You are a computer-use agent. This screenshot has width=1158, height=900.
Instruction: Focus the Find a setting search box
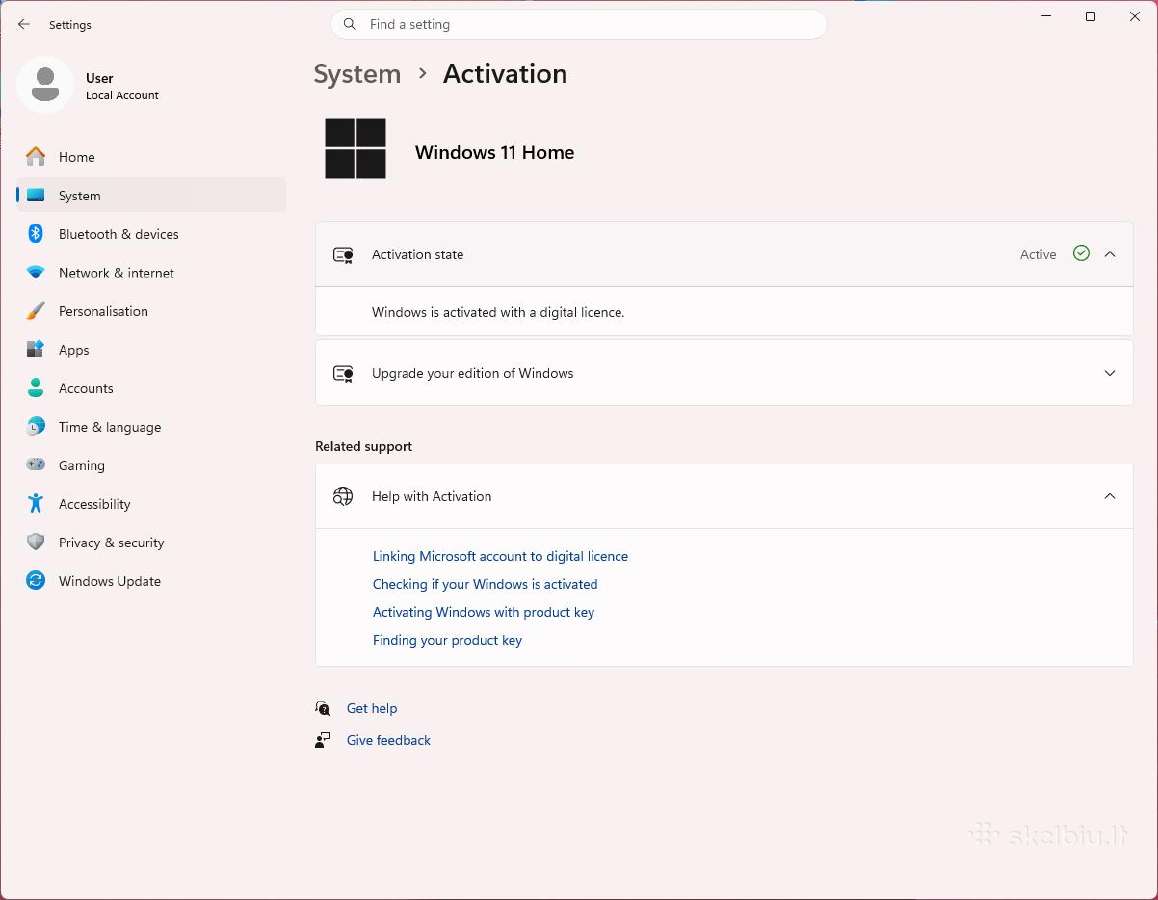[578, 24]
